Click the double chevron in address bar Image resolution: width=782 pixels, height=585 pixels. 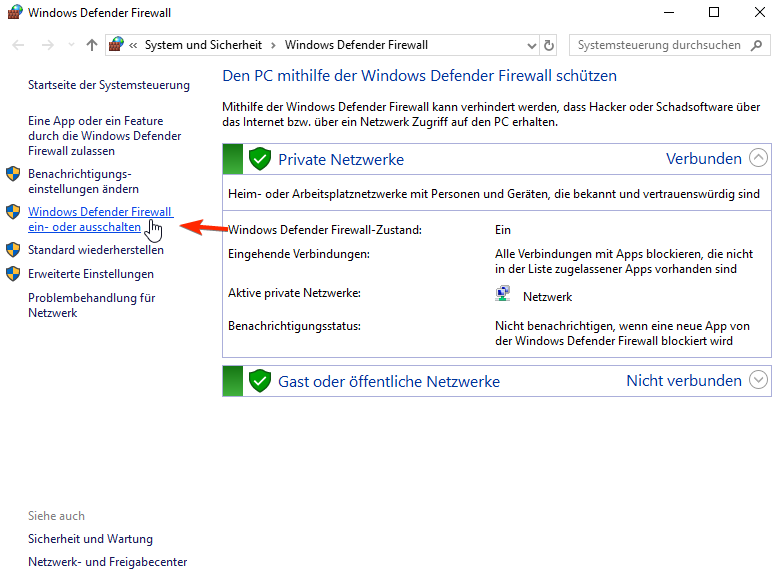coord(133,45)
